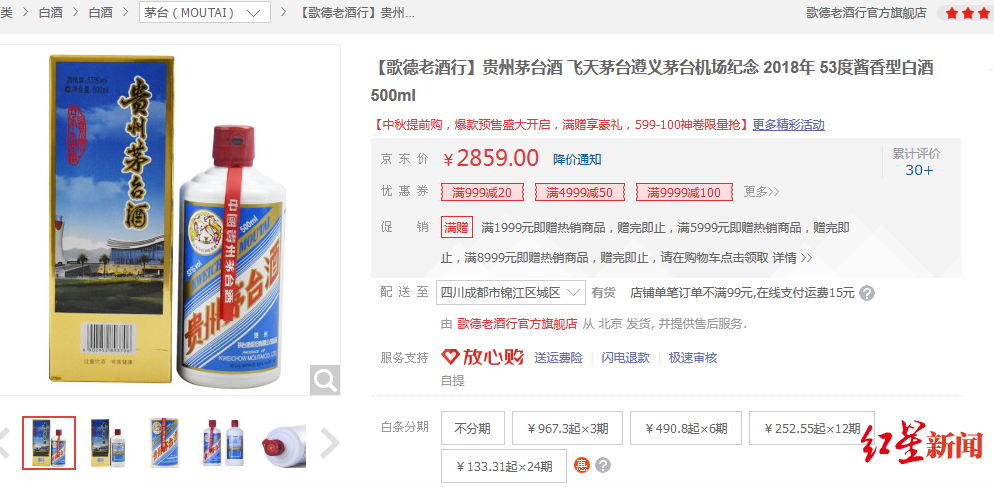The image size is (994, 487).
Task: Claim the 满999减20 coupon
Action: click(482, 192)
